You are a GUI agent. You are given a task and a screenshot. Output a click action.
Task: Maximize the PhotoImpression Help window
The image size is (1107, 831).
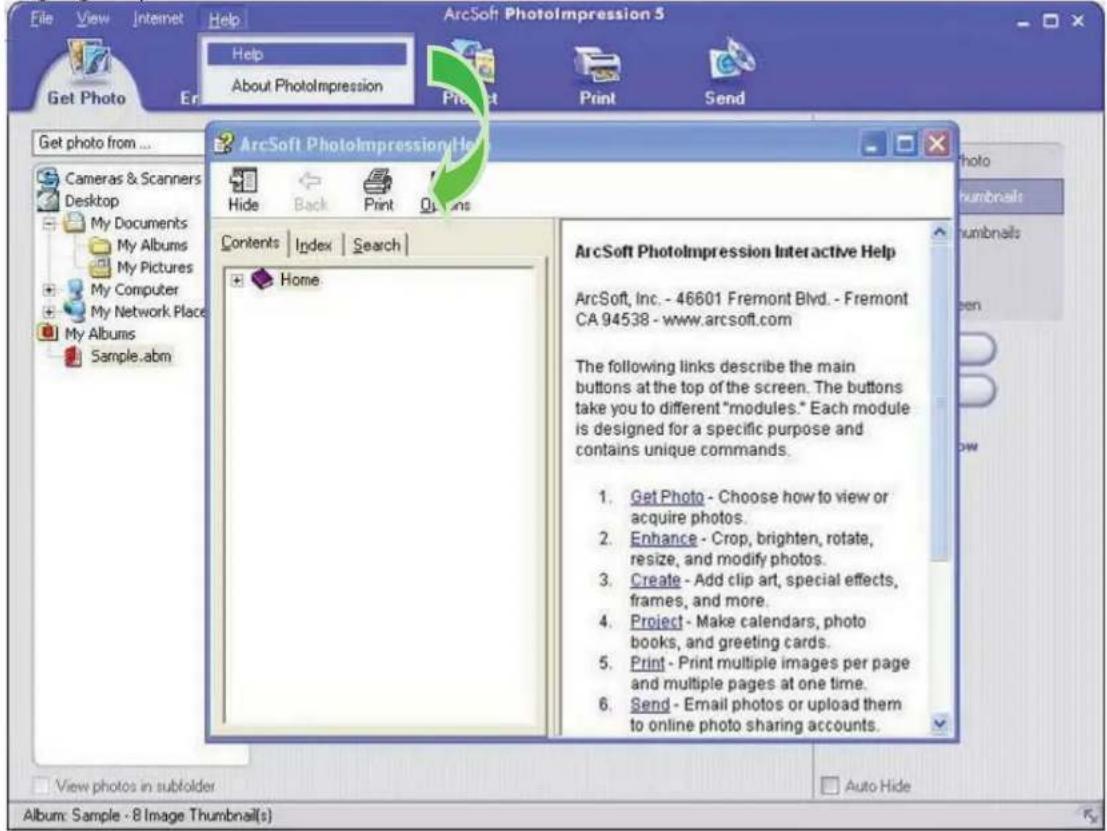(905, 145)
